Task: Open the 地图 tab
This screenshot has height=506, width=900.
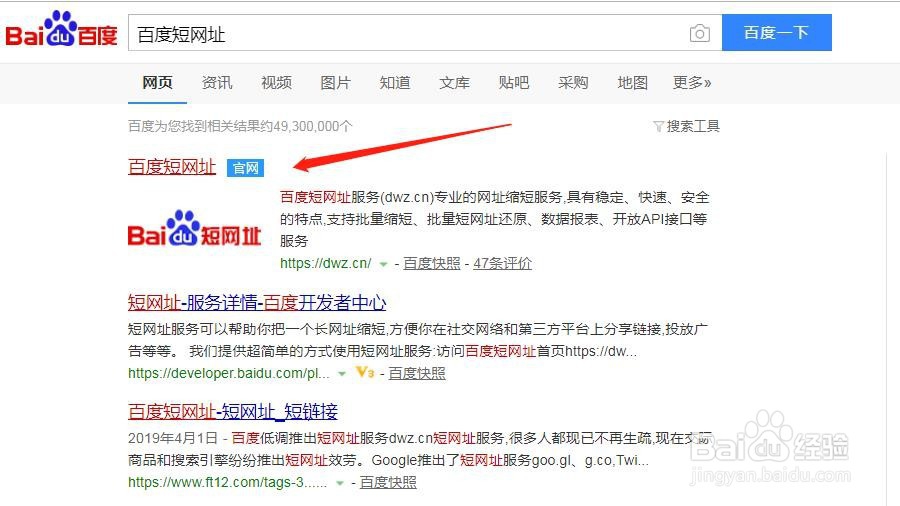Action: pos(633,83)
